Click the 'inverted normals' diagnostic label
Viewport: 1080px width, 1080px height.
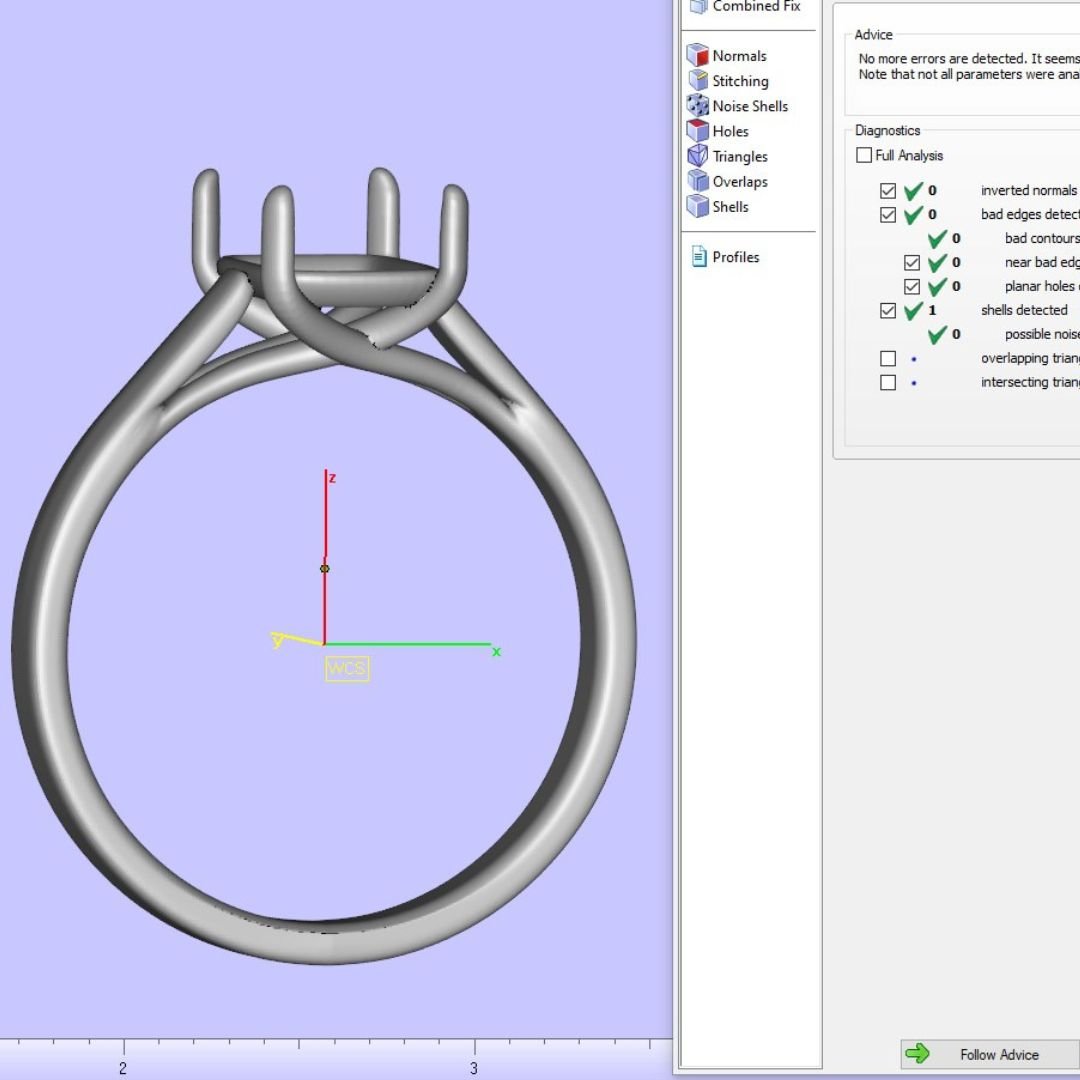(1028, 190)
